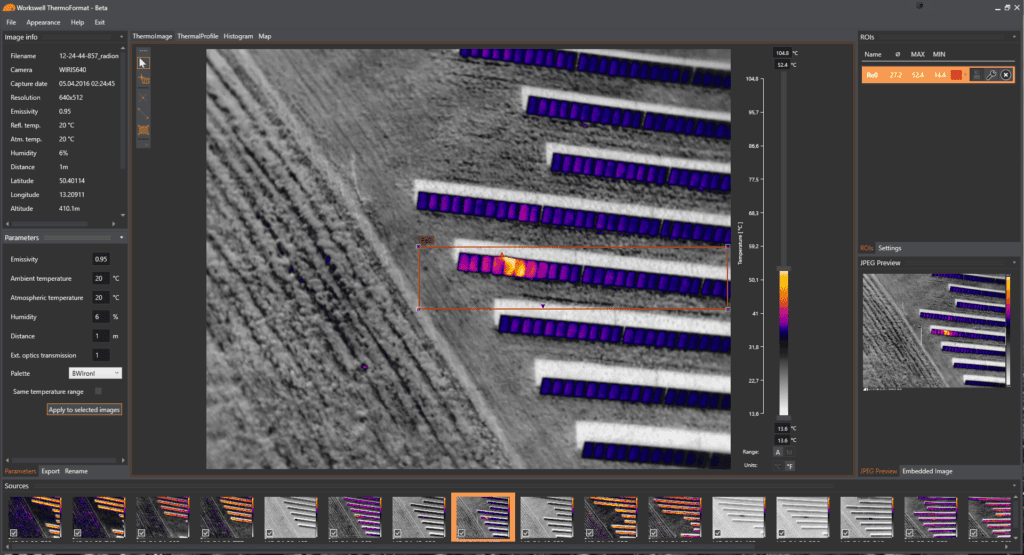Image resolution: width=1024 pixels, height=555 pixels.
Task: Click the Image info scroll-right arrow
Action: pos(114,224)
